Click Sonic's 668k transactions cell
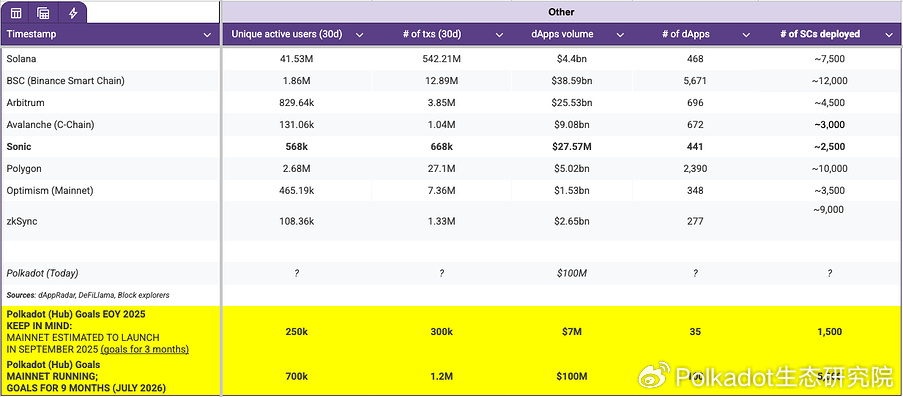 click(x=441, y=146)
